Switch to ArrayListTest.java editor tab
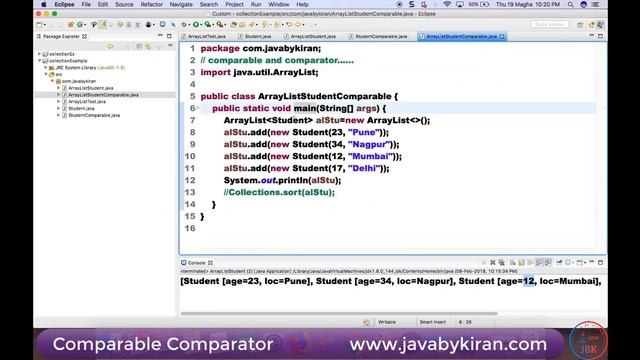 (x=207, y=36)
